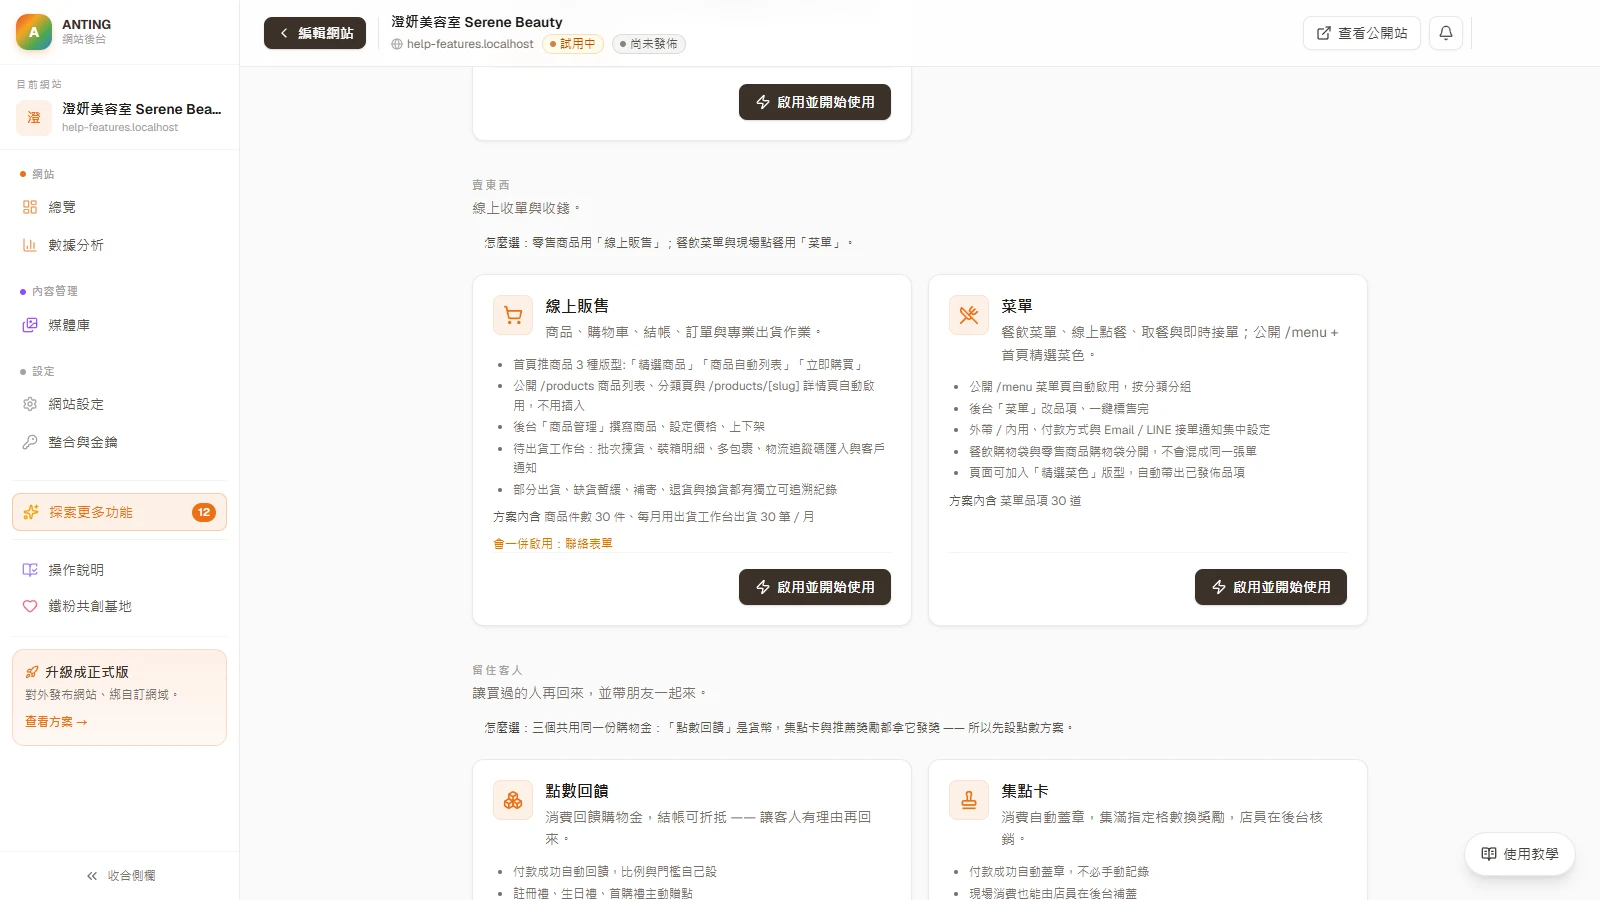Click the 點數回饋 coins icon
This screenshot has width=1600, height=900.
point(513,800)
